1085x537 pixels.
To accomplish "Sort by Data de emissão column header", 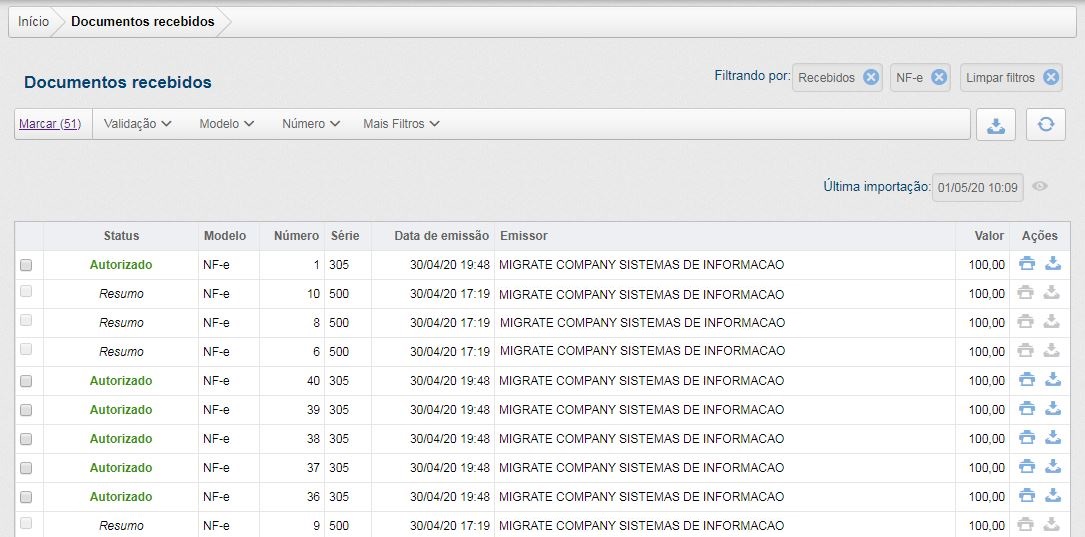I will point(441,236).
